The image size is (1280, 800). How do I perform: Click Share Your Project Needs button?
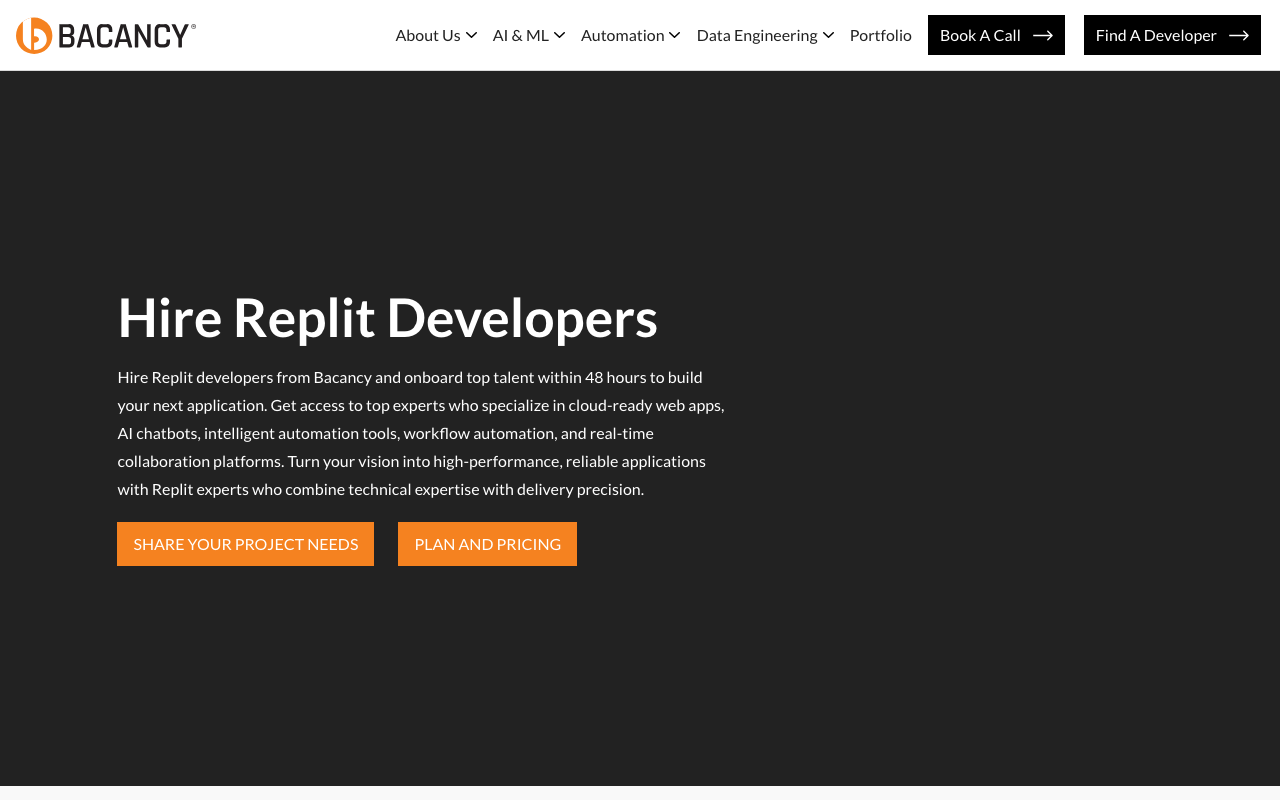(x=245, y=544)
